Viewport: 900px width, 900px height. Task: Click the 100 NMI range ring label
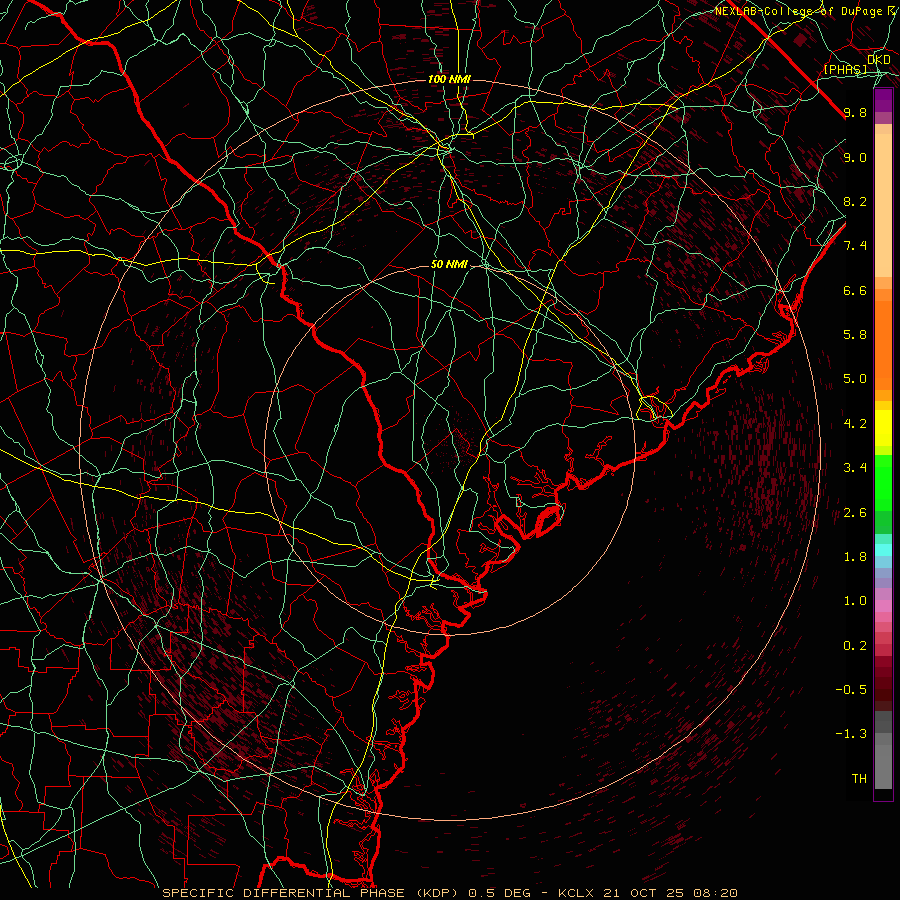(x=449, y=79)
